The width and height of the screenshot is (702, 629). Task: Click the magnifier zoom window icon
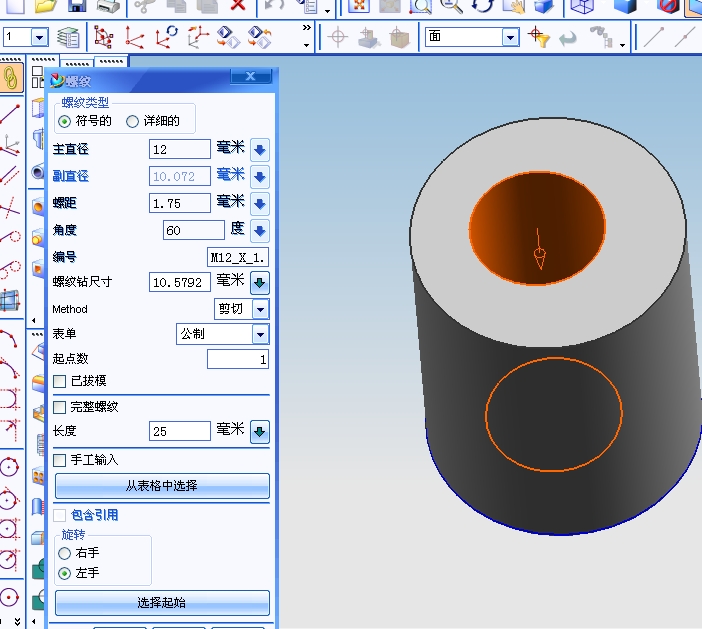[x=420, y=6]
